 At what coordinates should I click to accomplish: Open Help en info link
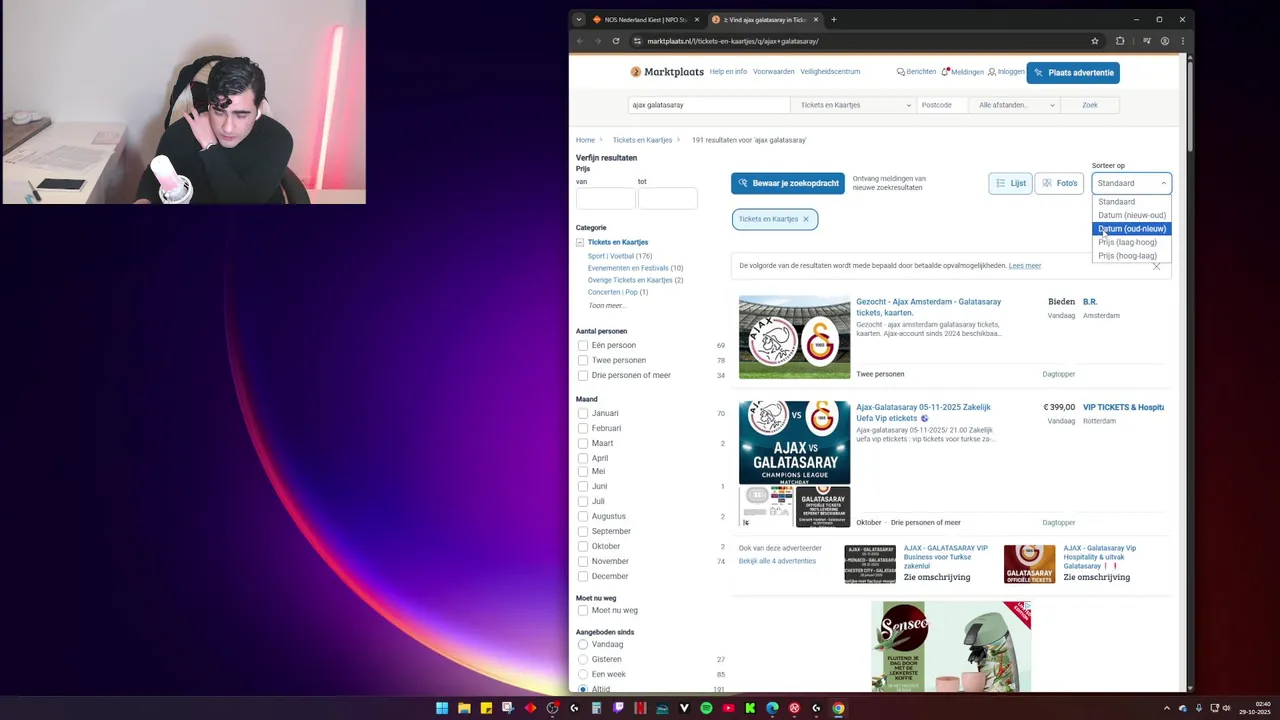(x=728, y=72)
